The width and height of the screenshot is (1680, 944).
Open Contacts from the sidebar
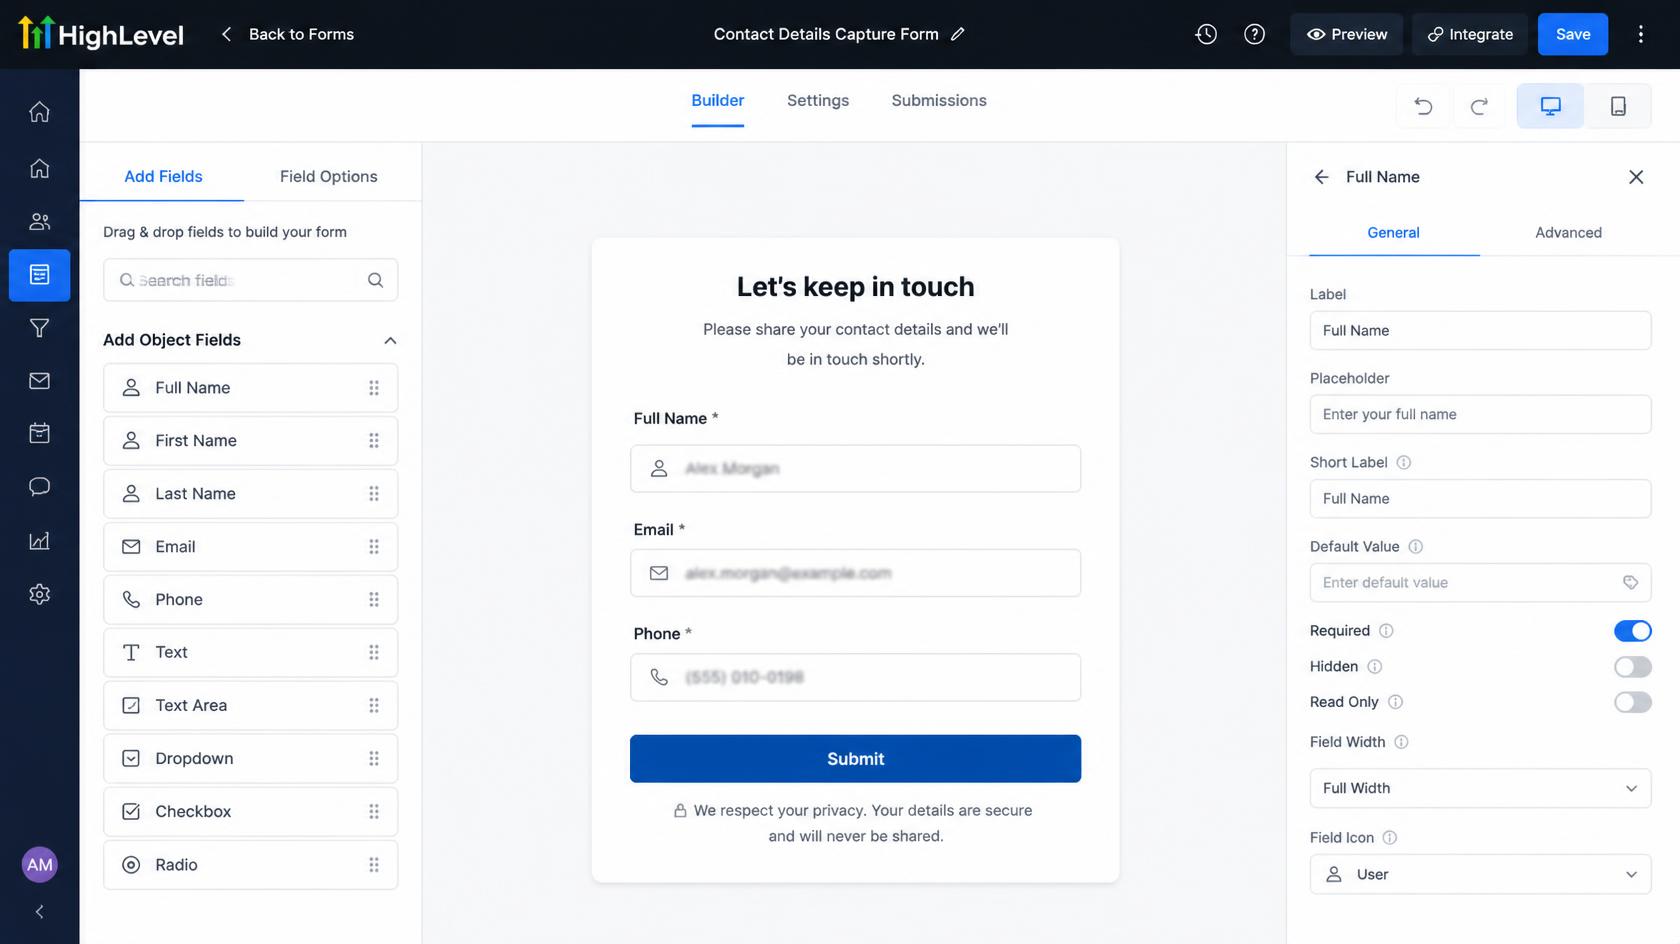point(40,222)
